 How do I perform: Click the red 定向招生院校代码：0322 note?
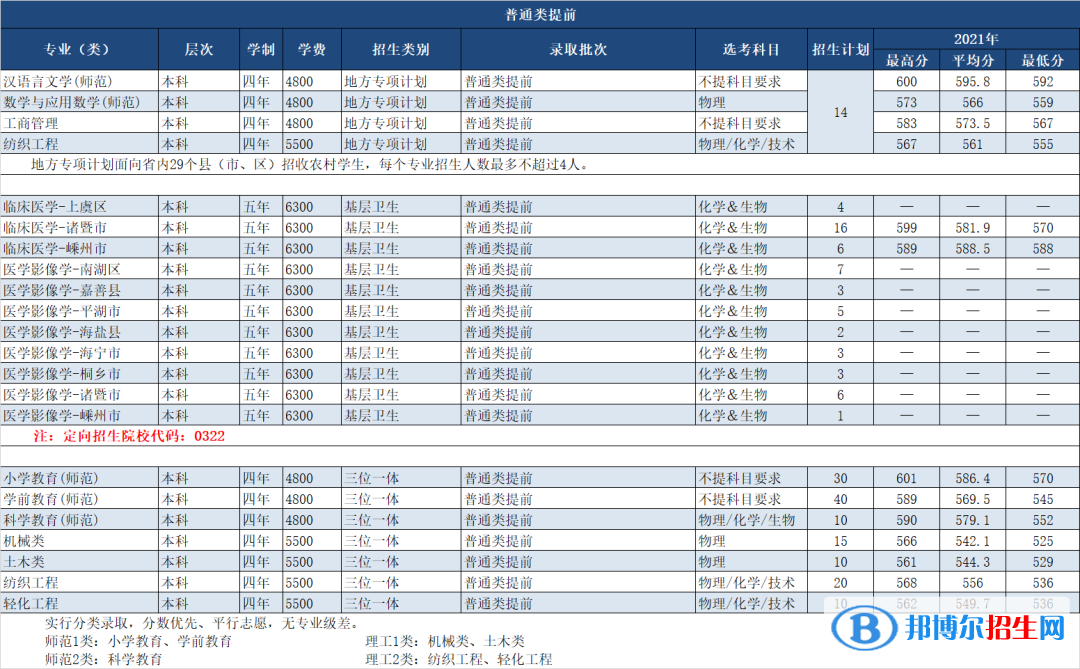pyautogui.click(x=129, y=436)
